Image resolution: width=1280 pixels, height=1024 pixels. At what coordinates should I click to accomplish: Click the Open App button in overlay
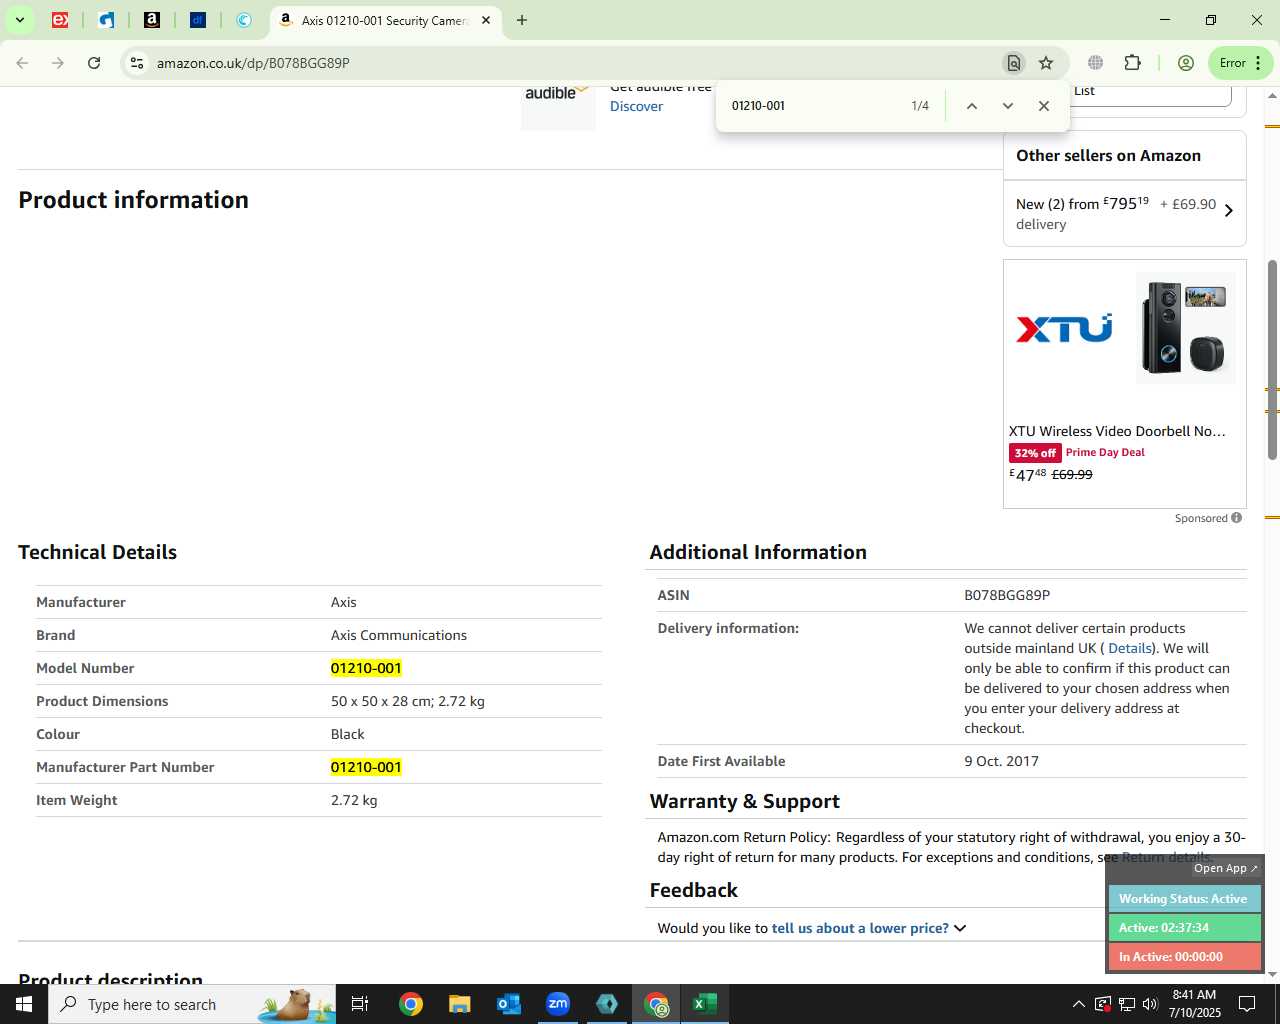(x=1225, y=868)
